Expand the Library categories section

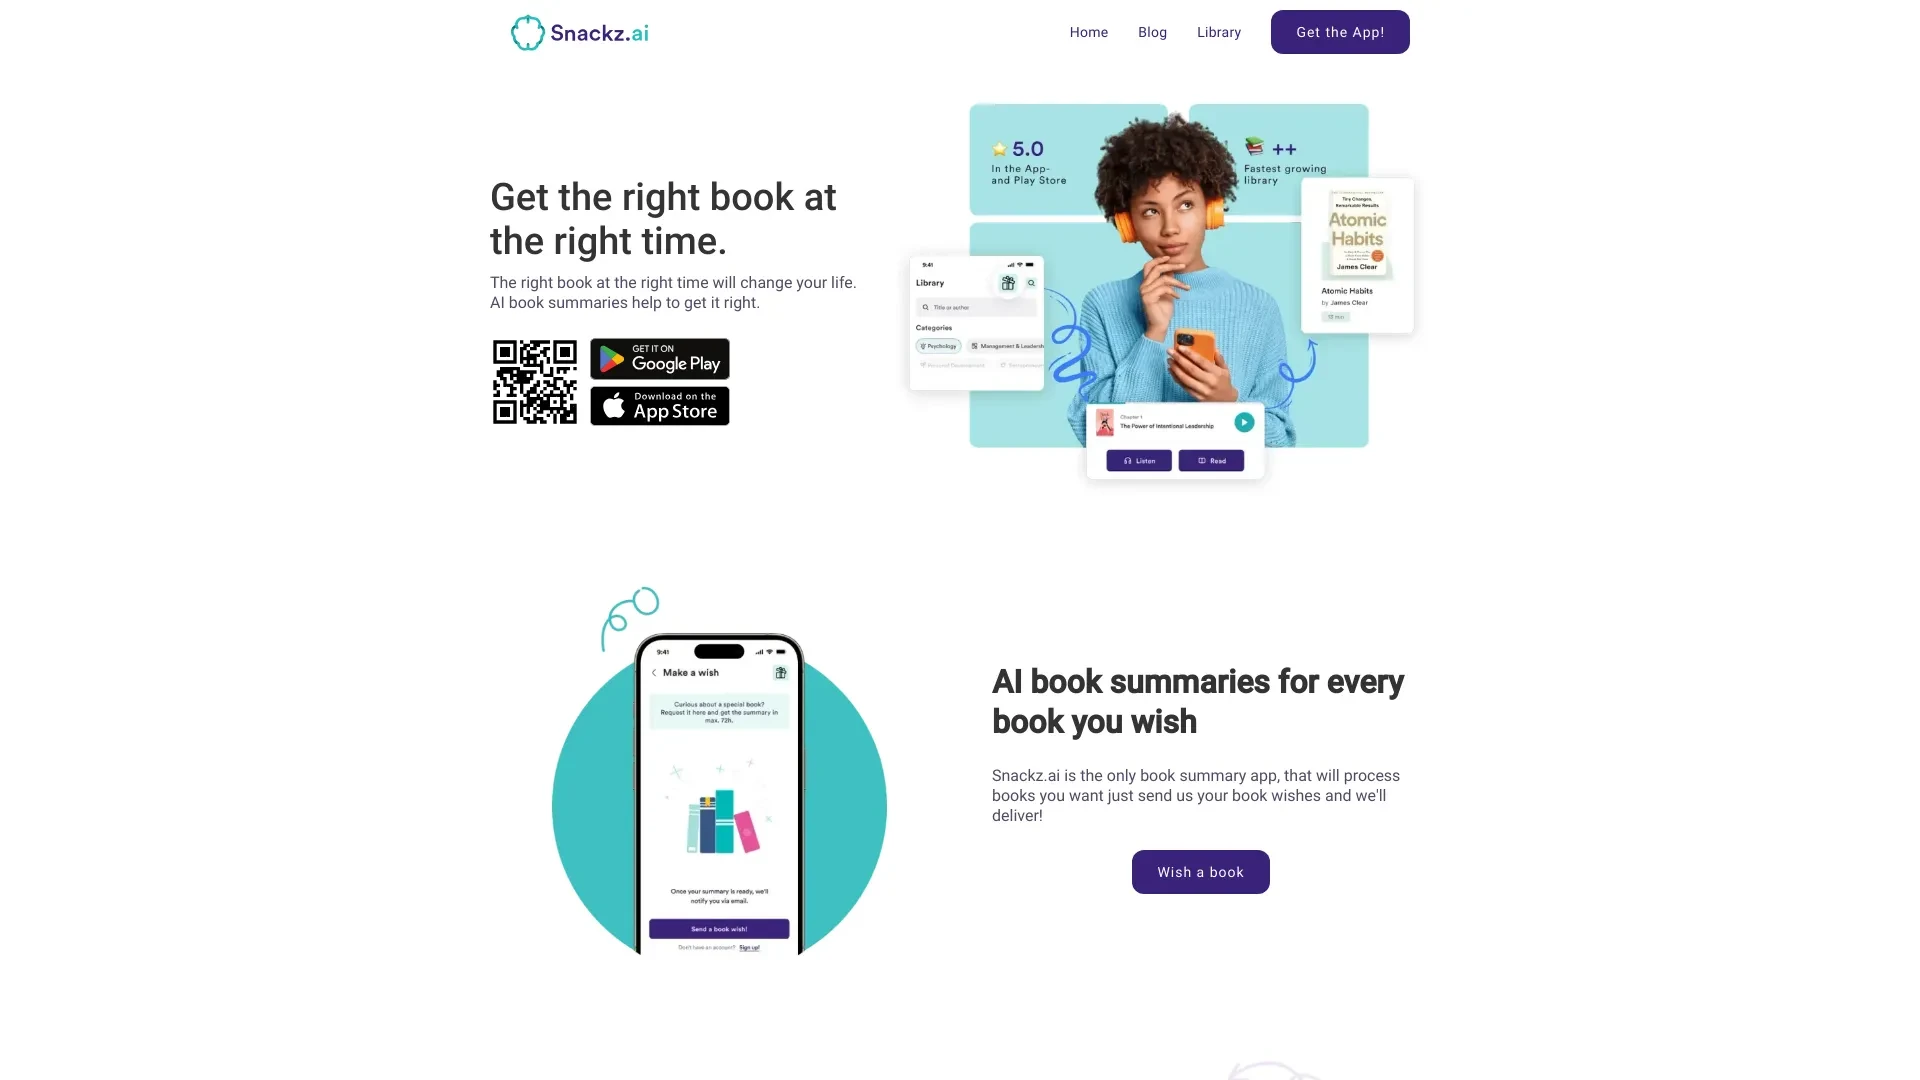(934, 327)
